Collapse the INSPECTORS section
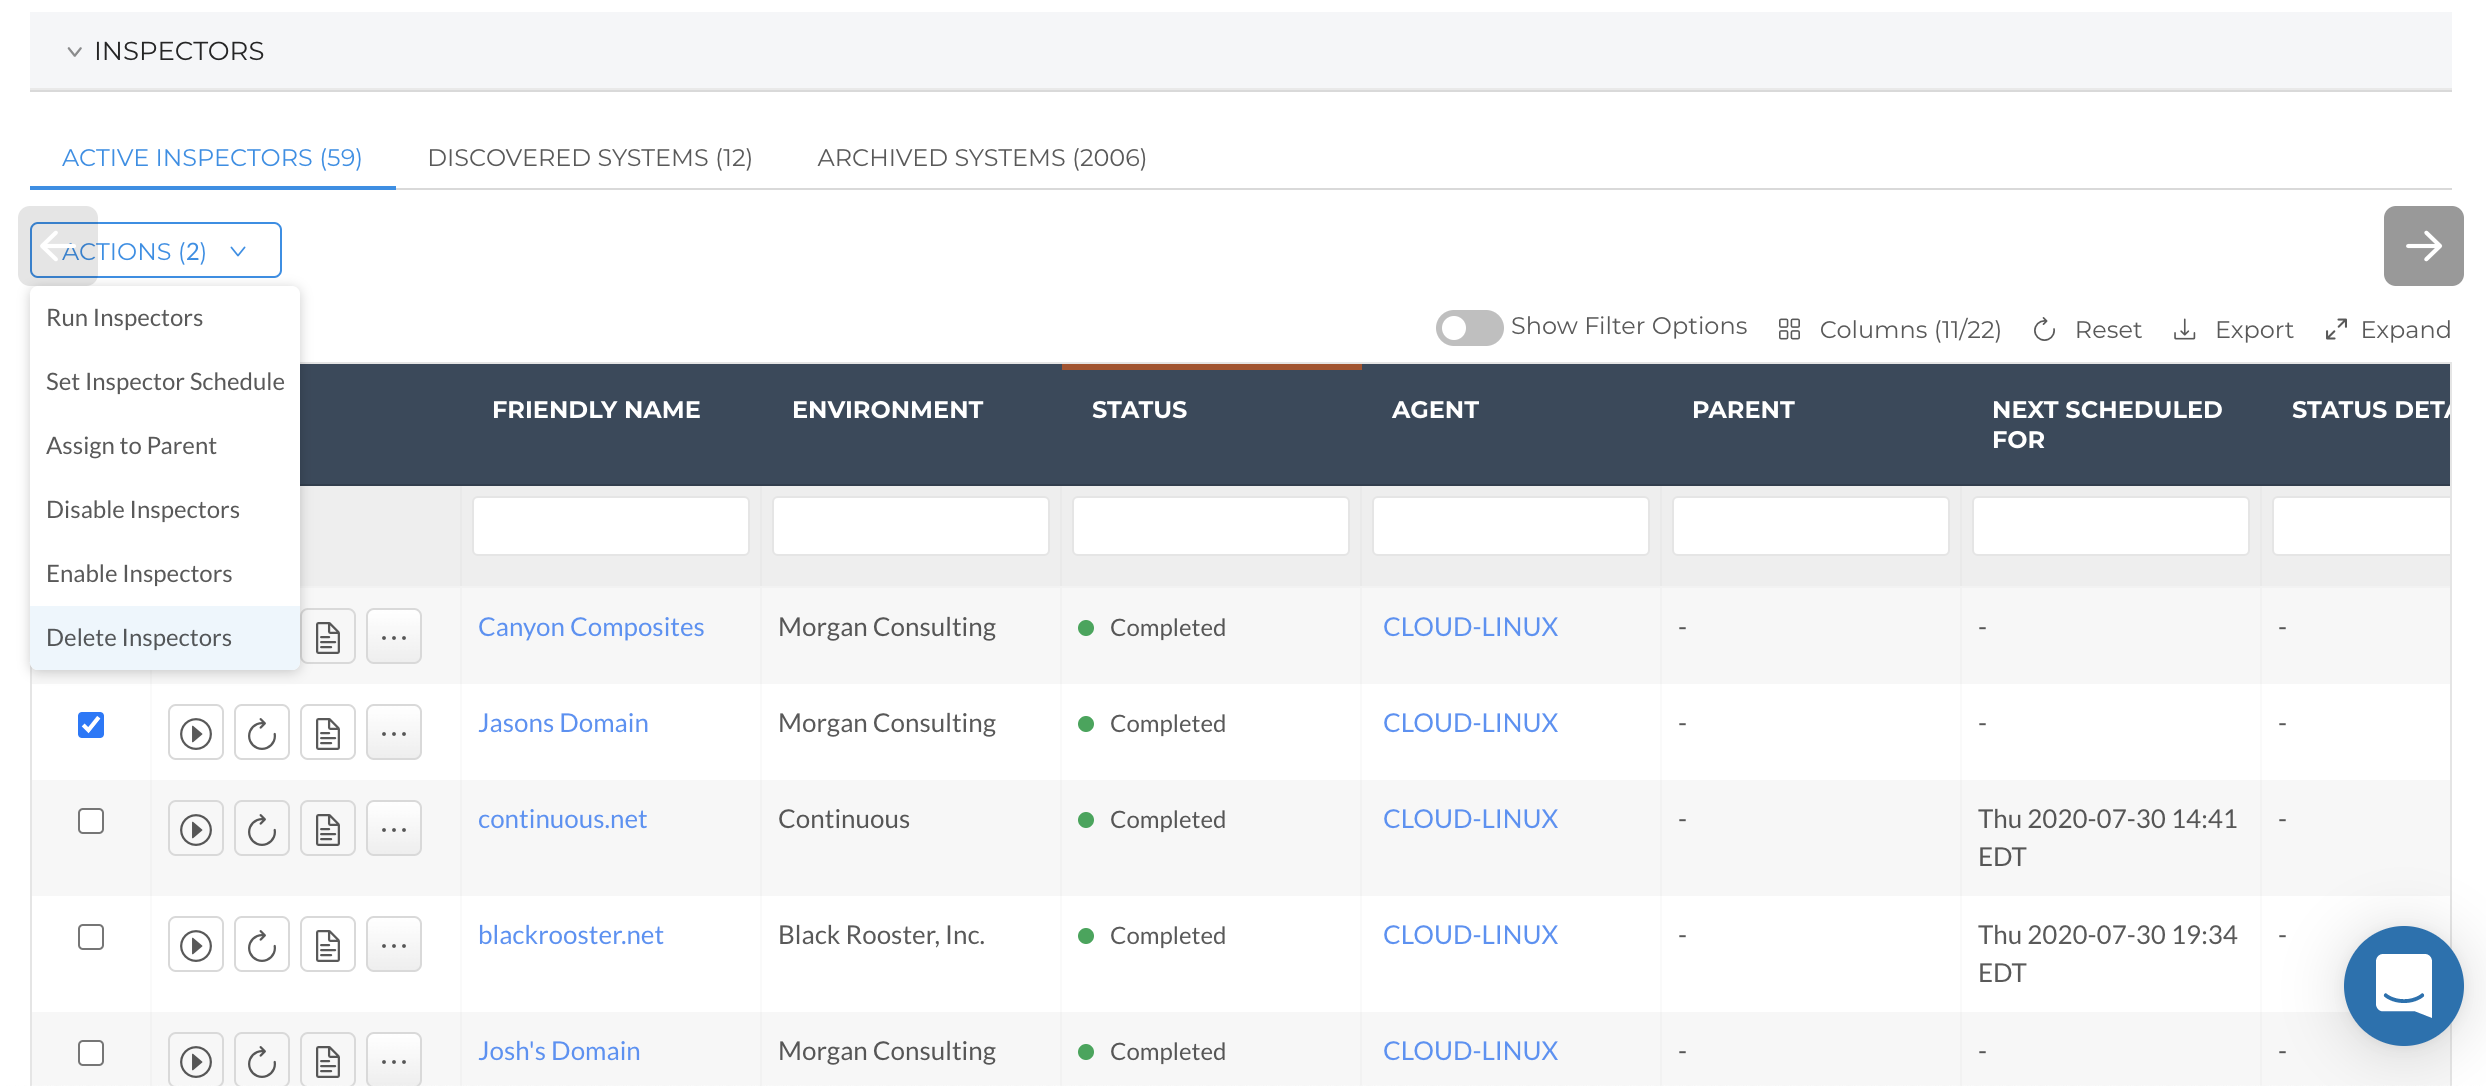The width and height of the screenshot is (2486, 1086). (74, 51)
